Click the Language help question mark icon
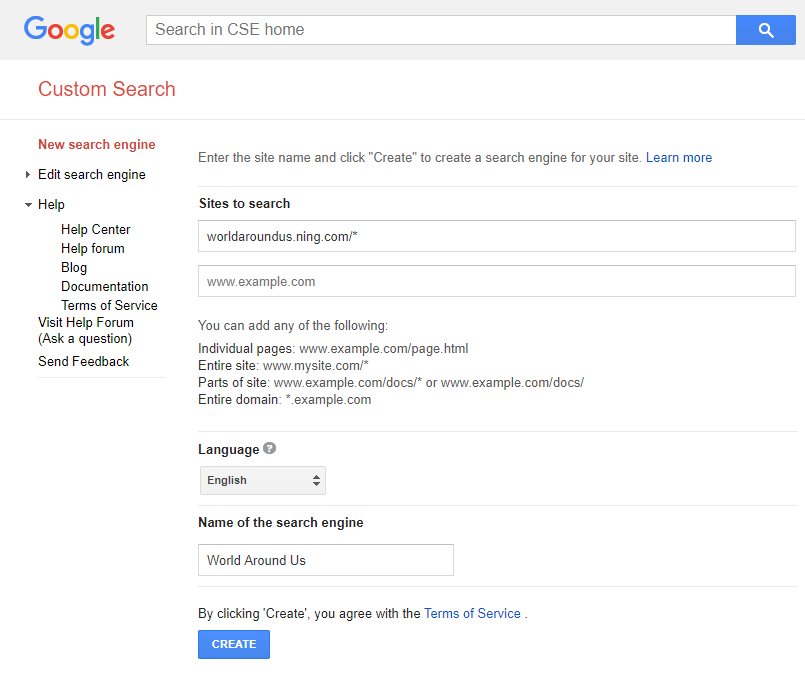Image resolution: width=805 pixels, height=691 pixels. point(270,448)
